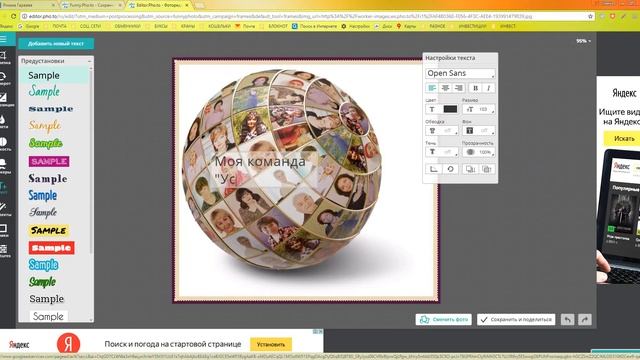The width and height of the screenshot is (640, 360).
Task: Select the magenta-background SAMPLE preset
Action: [x=49, y=161]
